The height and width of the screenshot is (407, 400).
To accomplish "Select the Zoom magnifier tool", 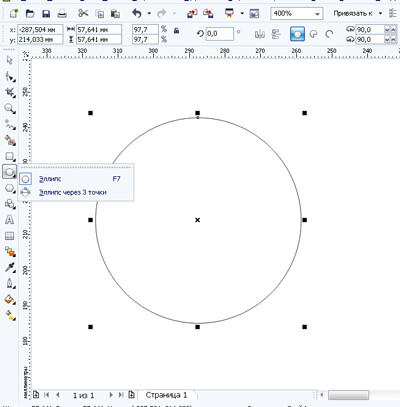I will coord(10,108).
